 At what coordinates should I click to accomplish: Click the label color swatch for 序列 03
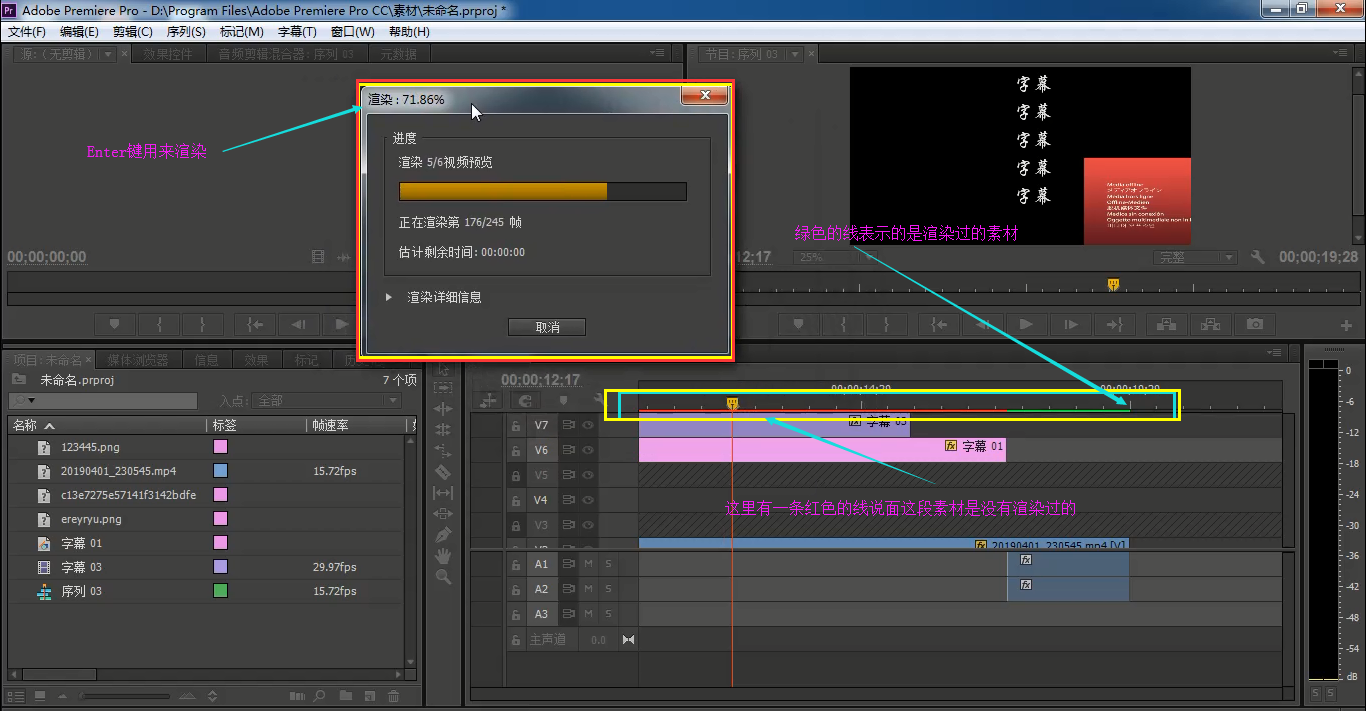tap(220, 591)
